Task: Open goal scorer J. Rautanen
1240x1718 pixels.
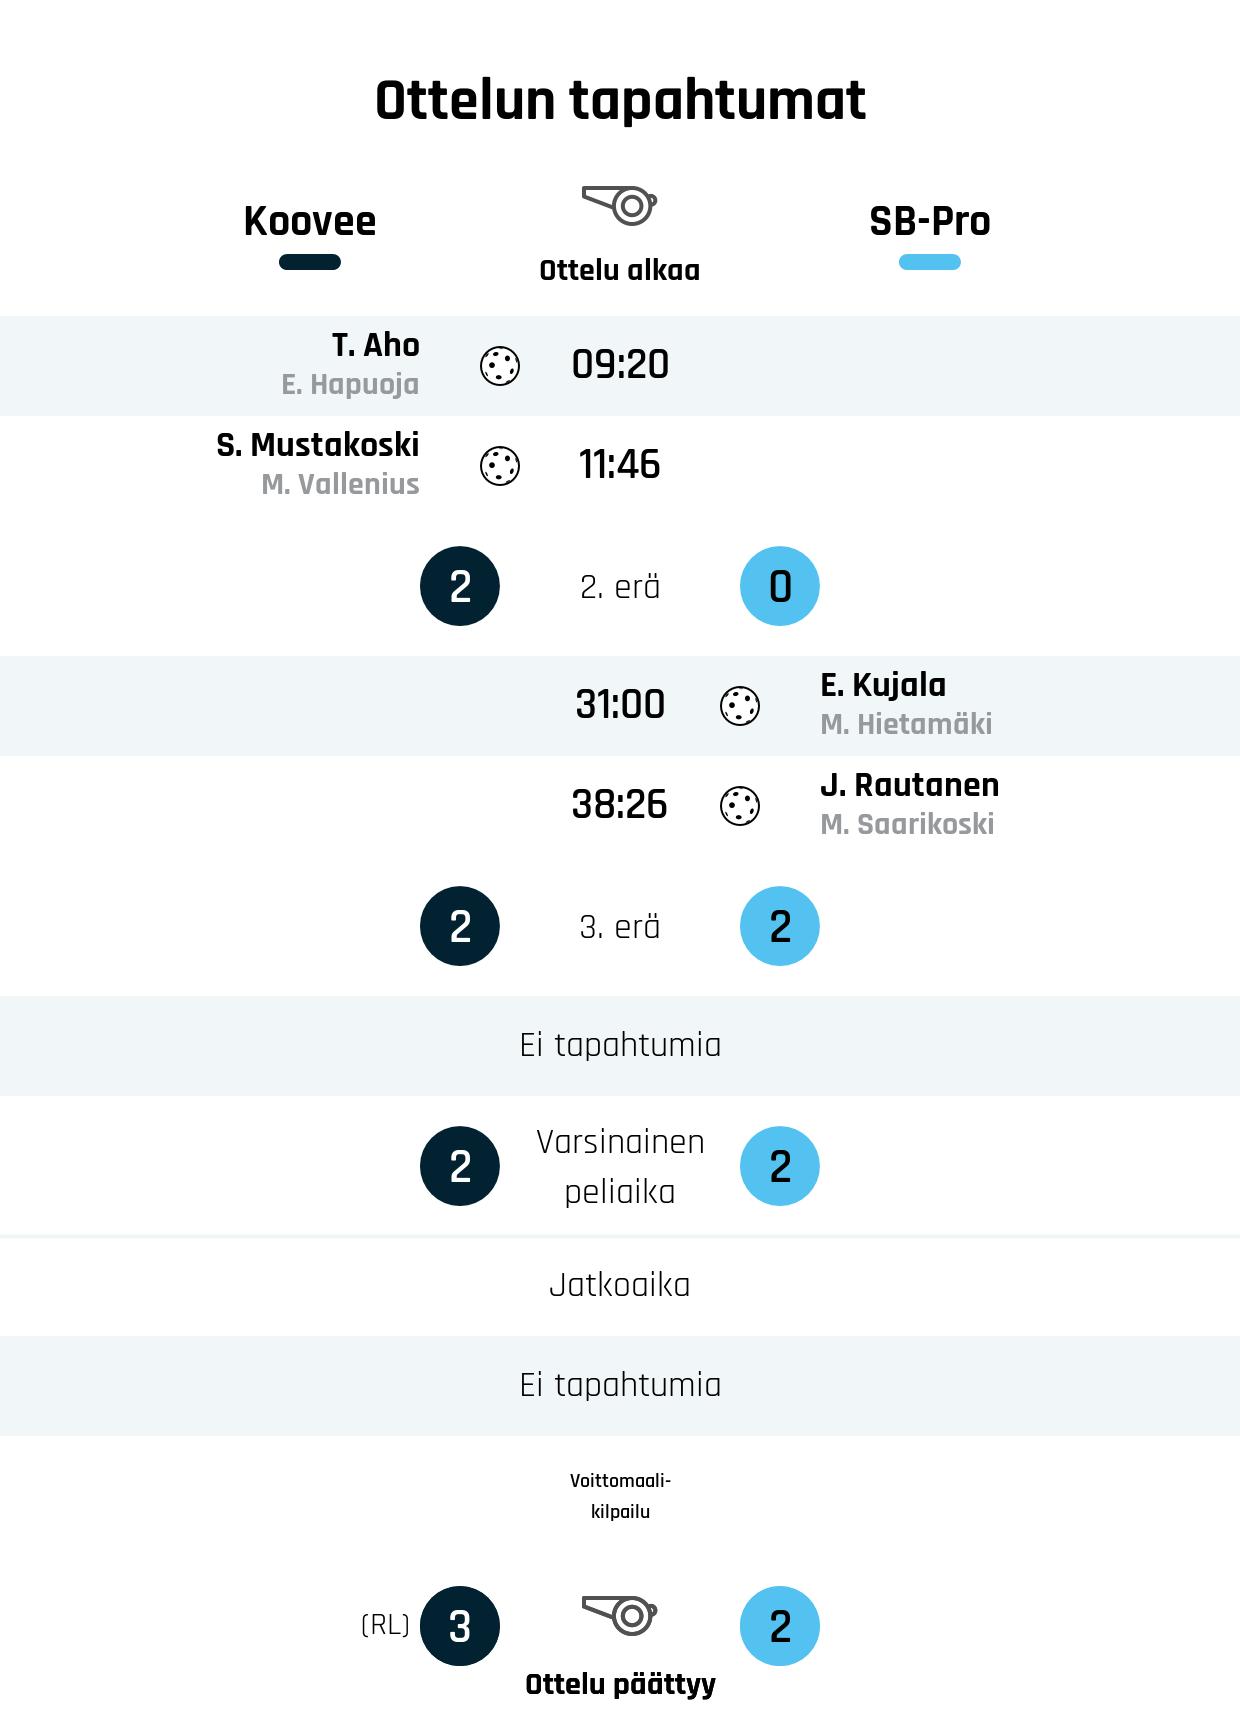Action: click(x=910, y=785)
